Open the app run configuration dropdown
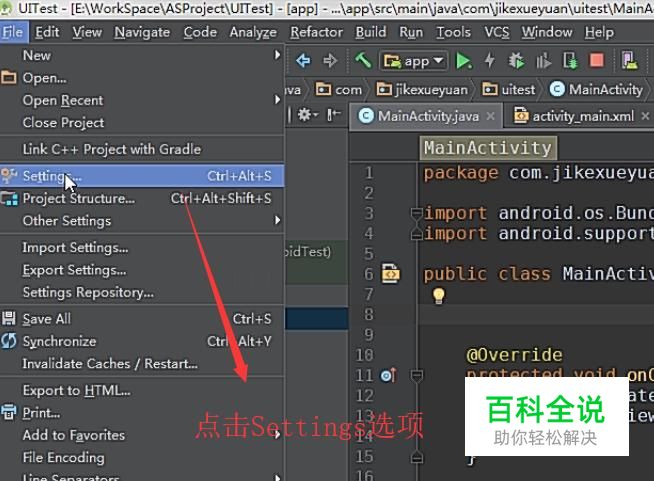654x481 pixels. (x=413, y=61)
